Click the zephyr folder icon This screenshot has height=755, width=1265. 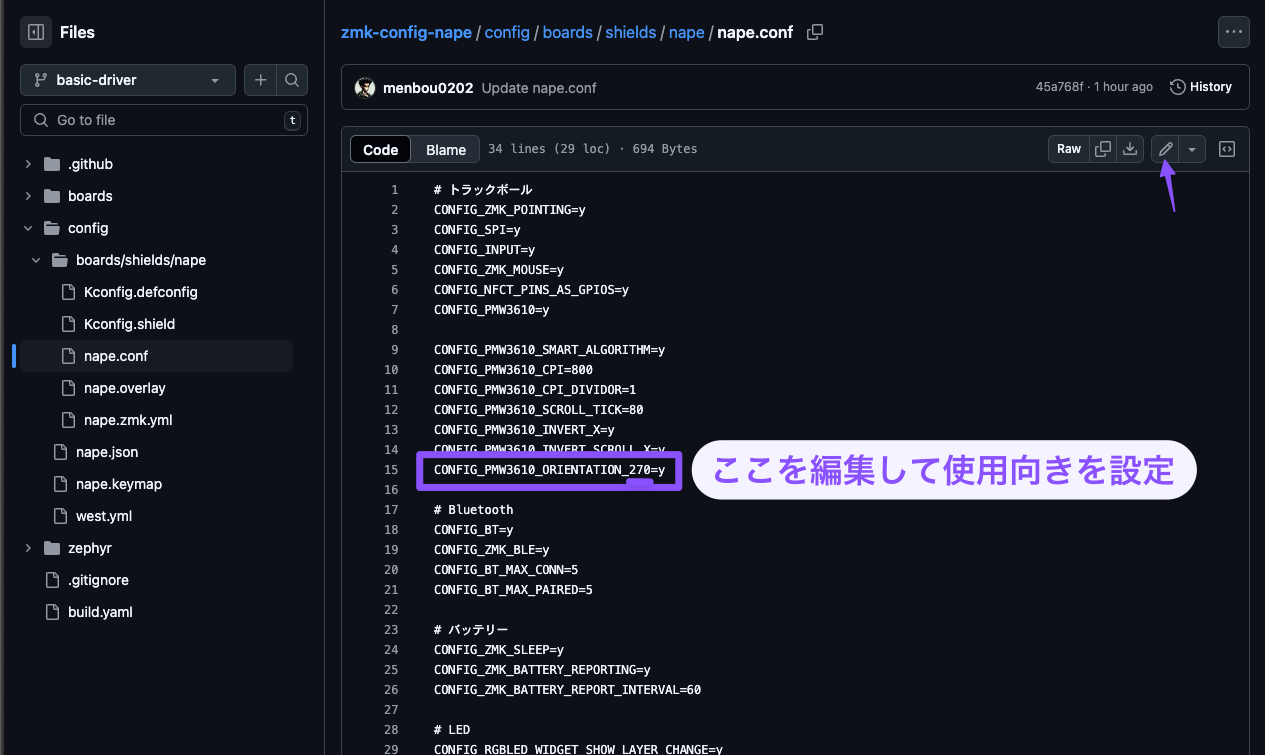(52, 548)
